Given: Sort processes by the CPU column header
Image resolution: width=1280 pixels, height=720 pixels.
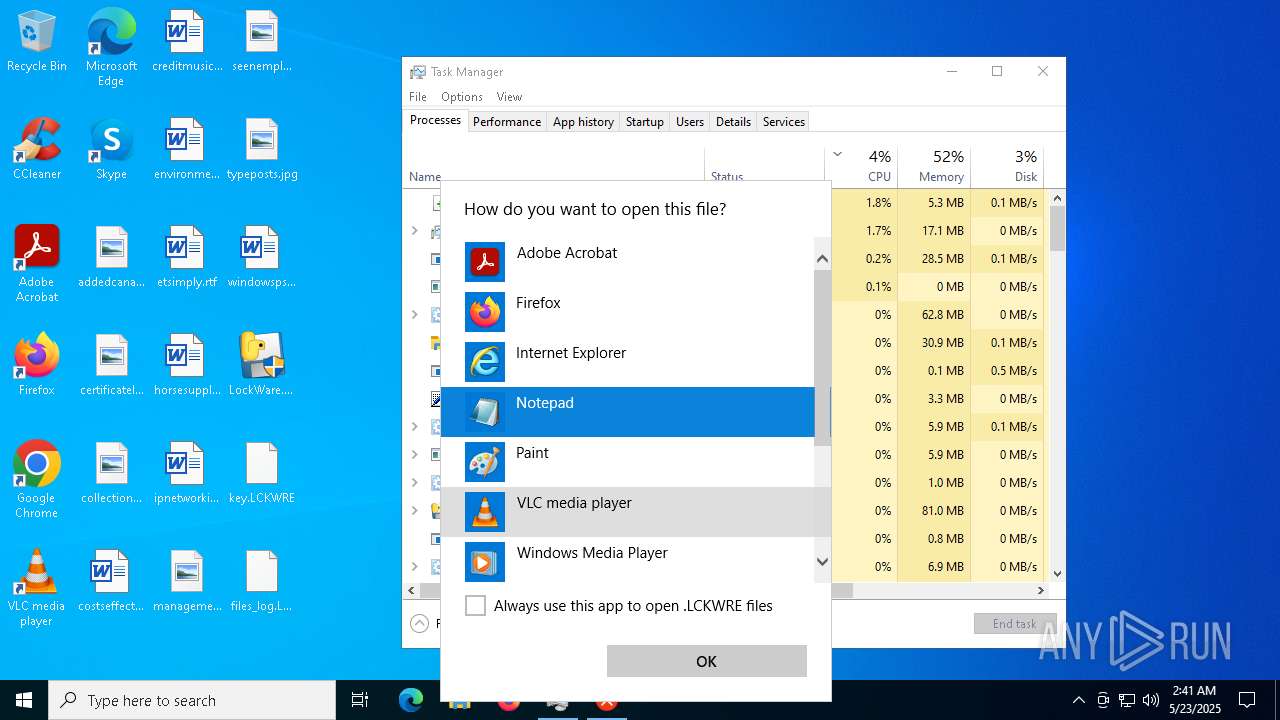Looking at the screenshot, I should click(862, 167).
